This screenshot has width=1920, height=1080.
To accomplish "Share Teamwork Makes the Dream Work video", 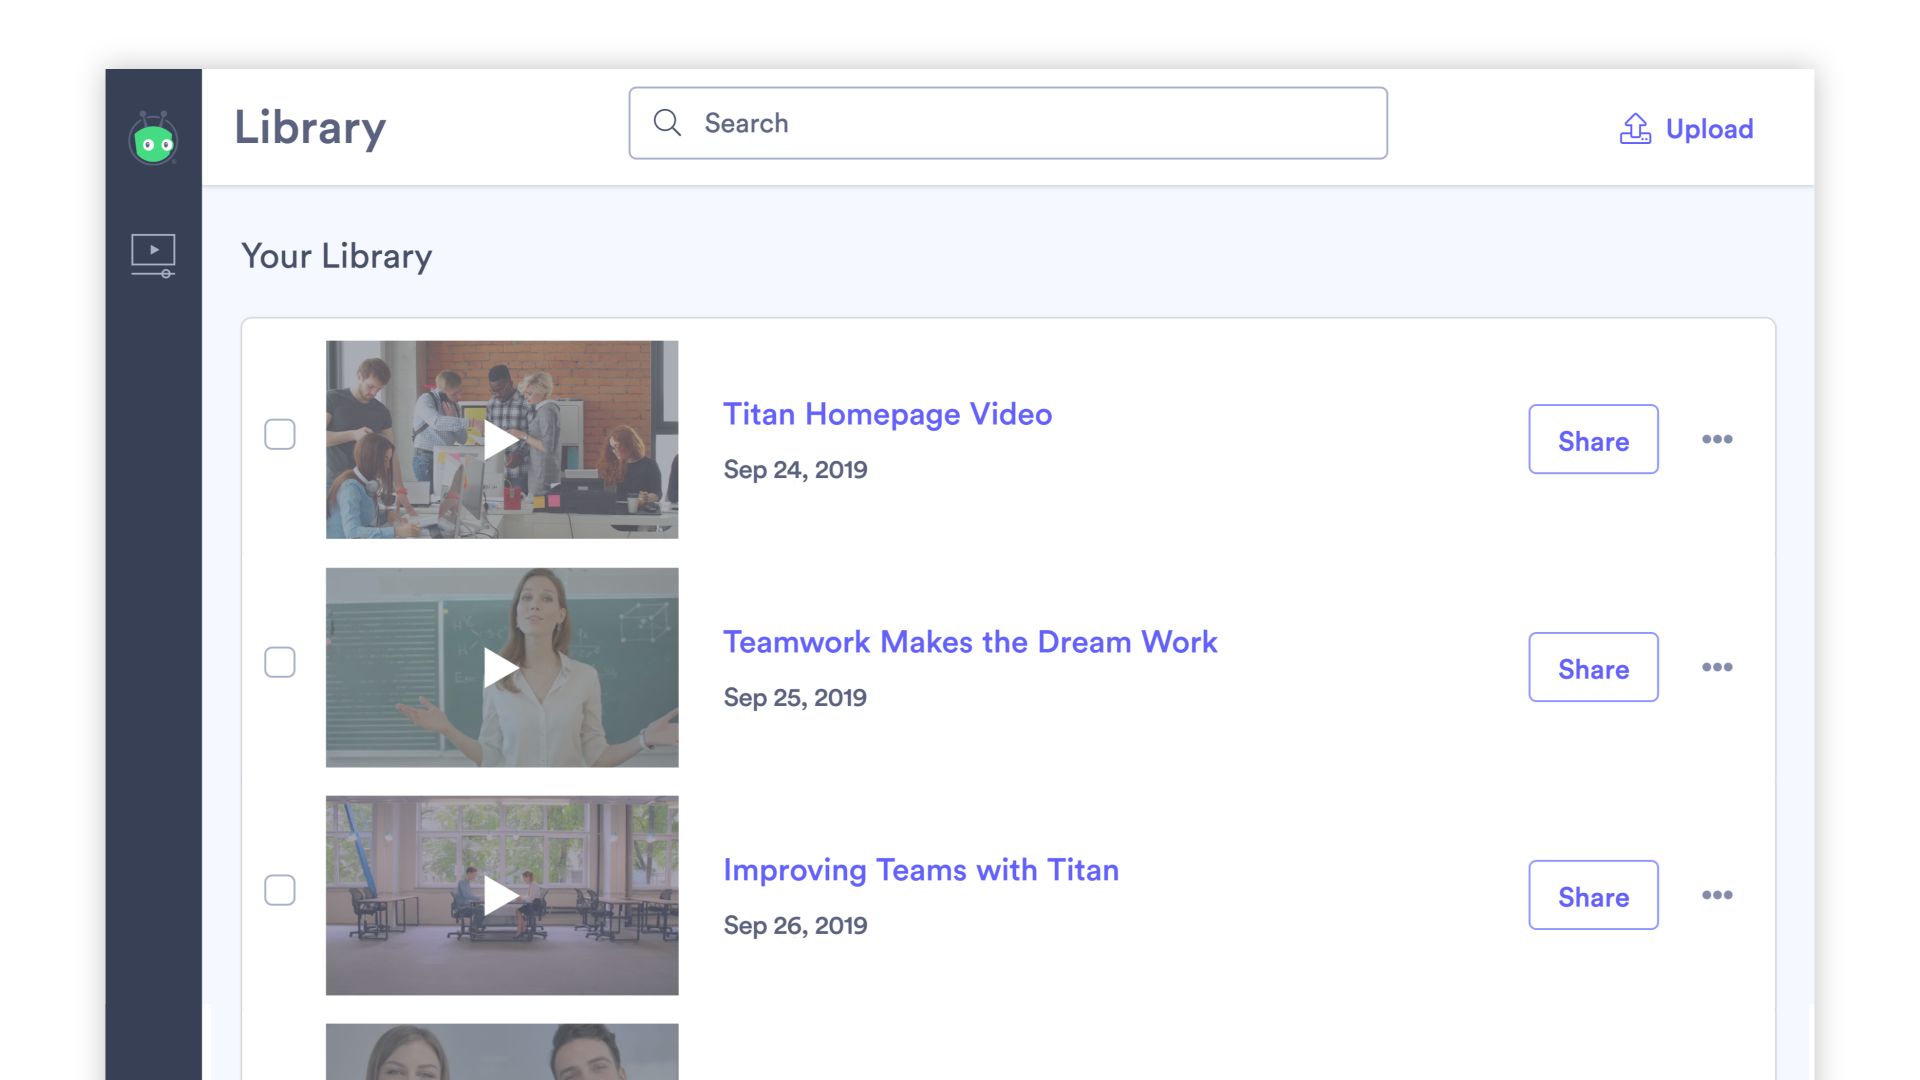I will click(1593, 667).
